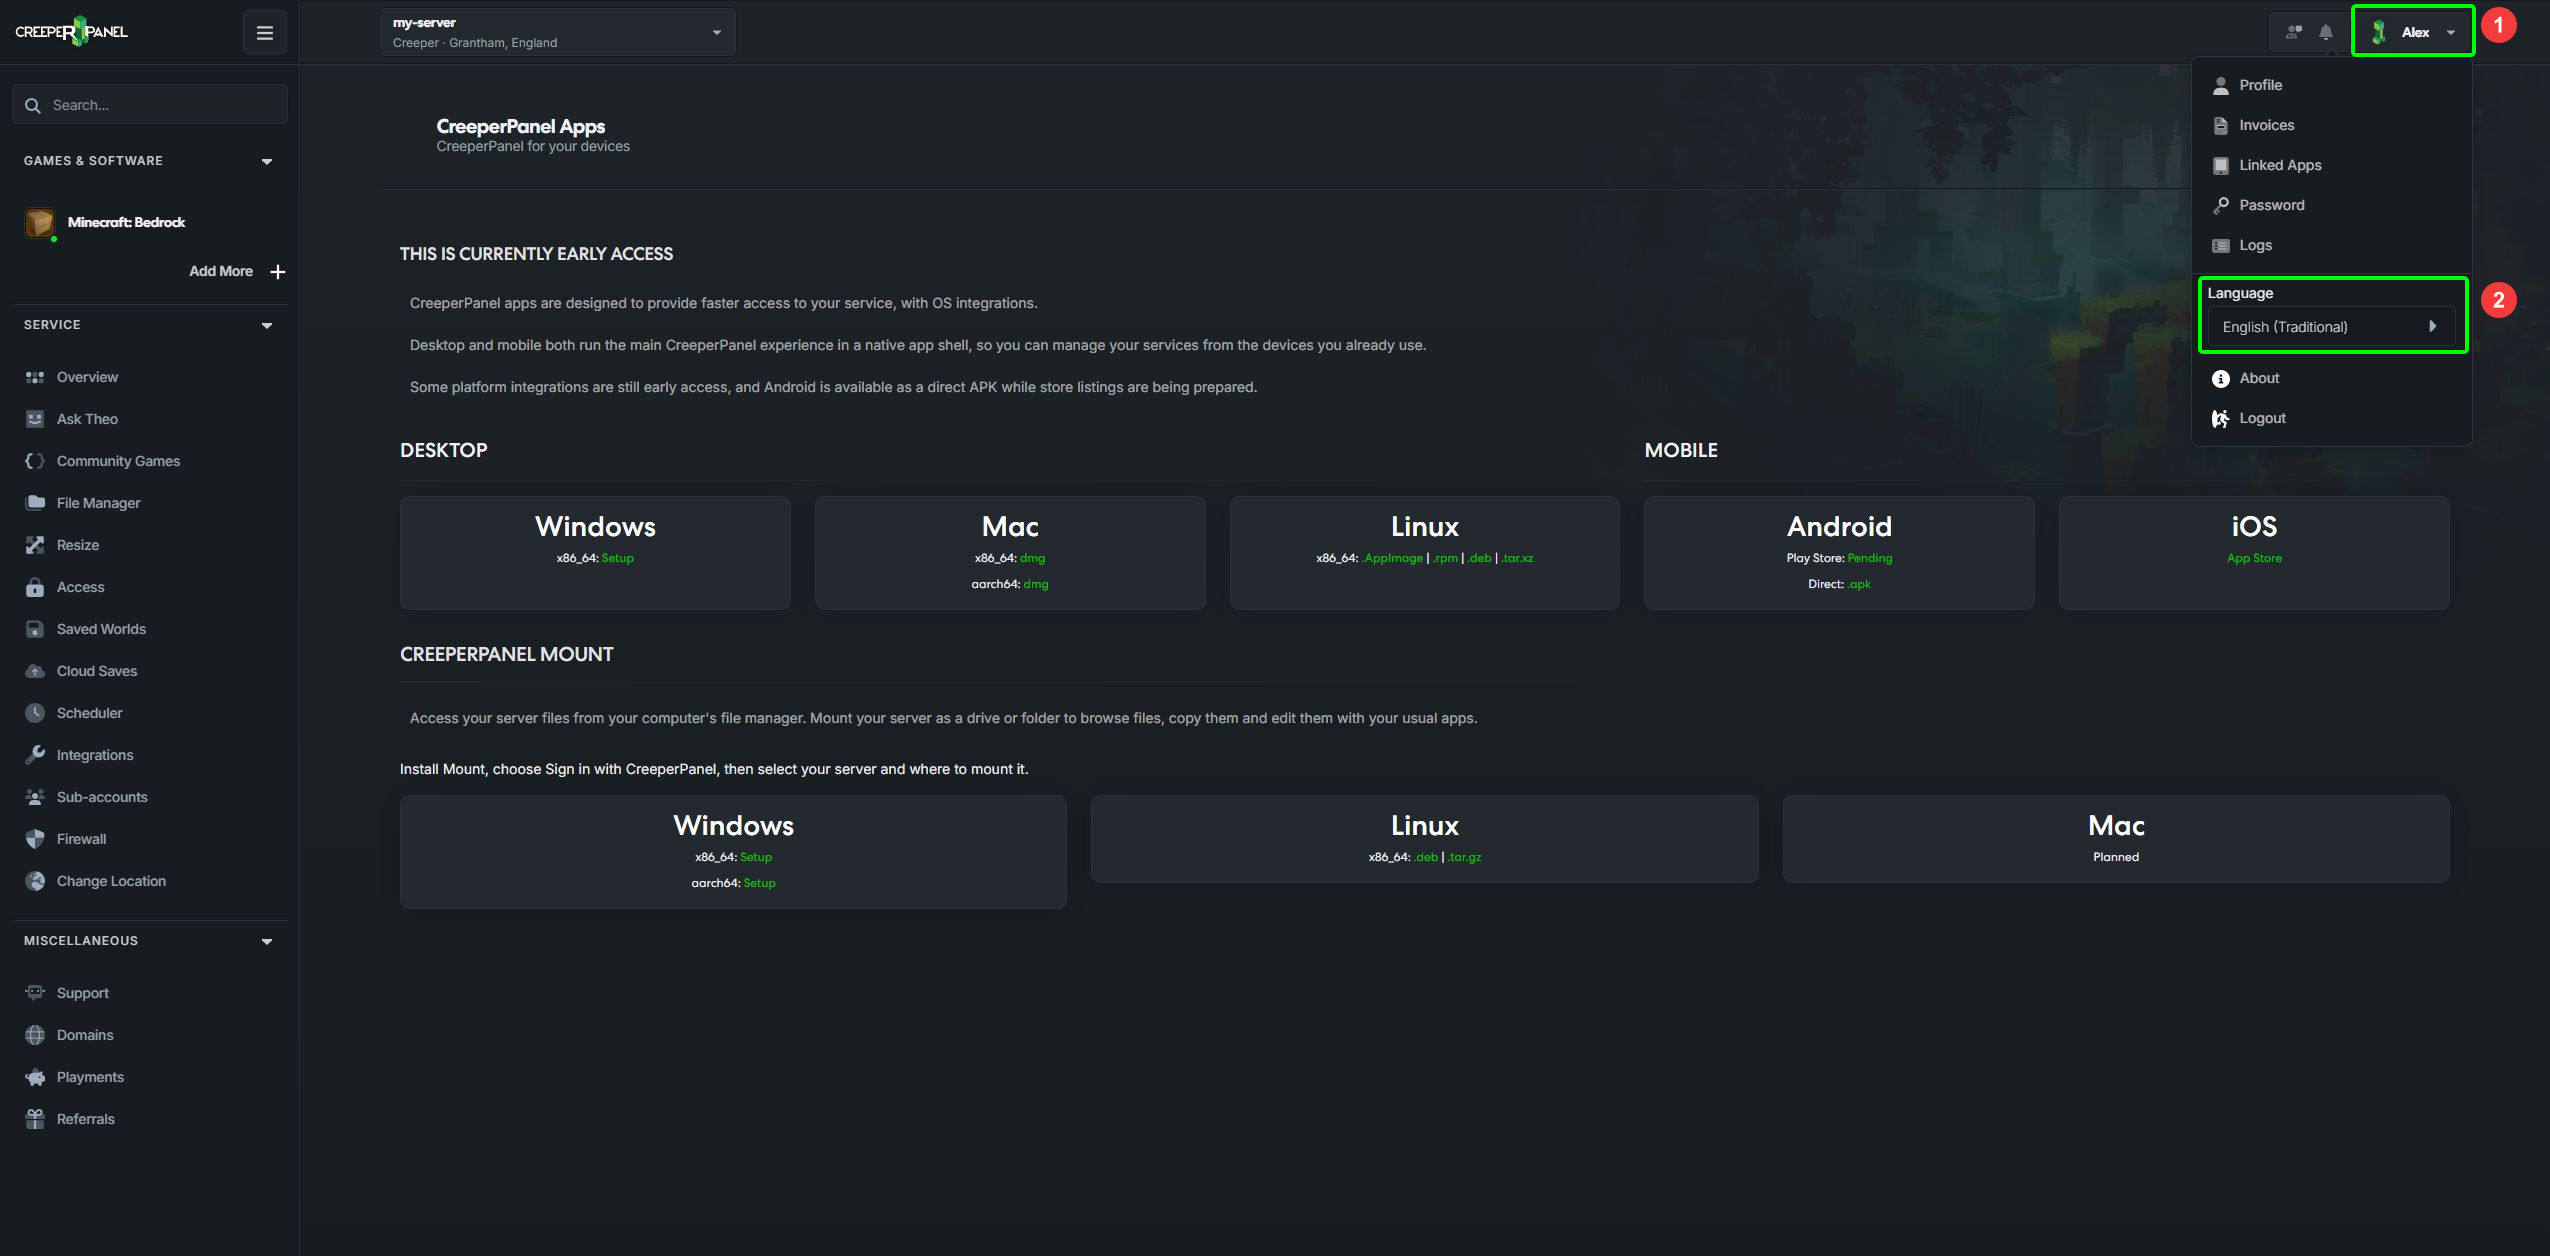Viewport: 2550px width, 1256px height.
Task: Download the Linux .AppImage desktop build
Action: 1392,558
